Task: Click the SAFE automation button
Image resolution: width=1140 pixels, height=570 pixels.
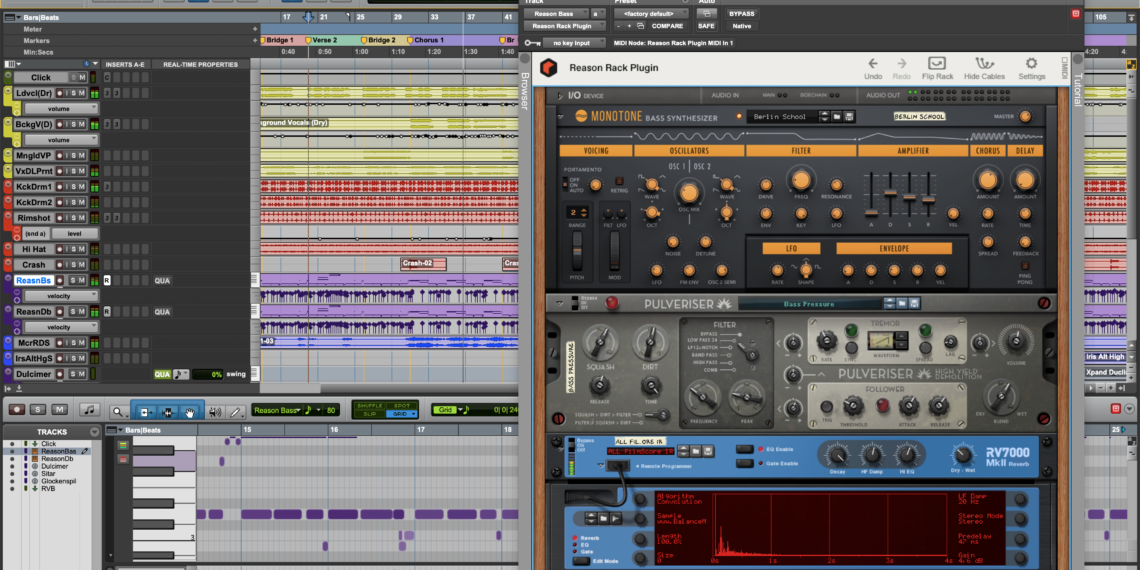Action: pyautogui.click(x=706, y=26)
